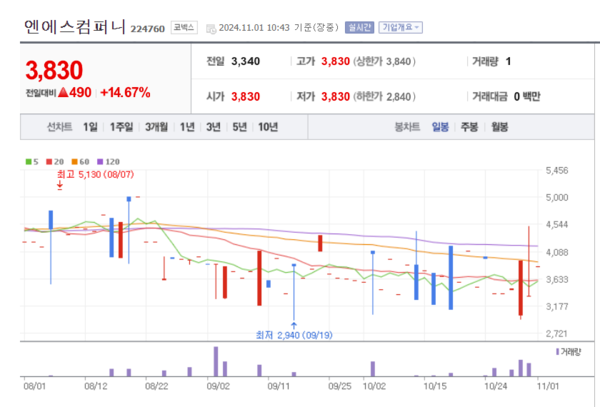Click the calendar icon beside the 2024.11.01 date
The image size is (600, 407).
coord(211,29)
